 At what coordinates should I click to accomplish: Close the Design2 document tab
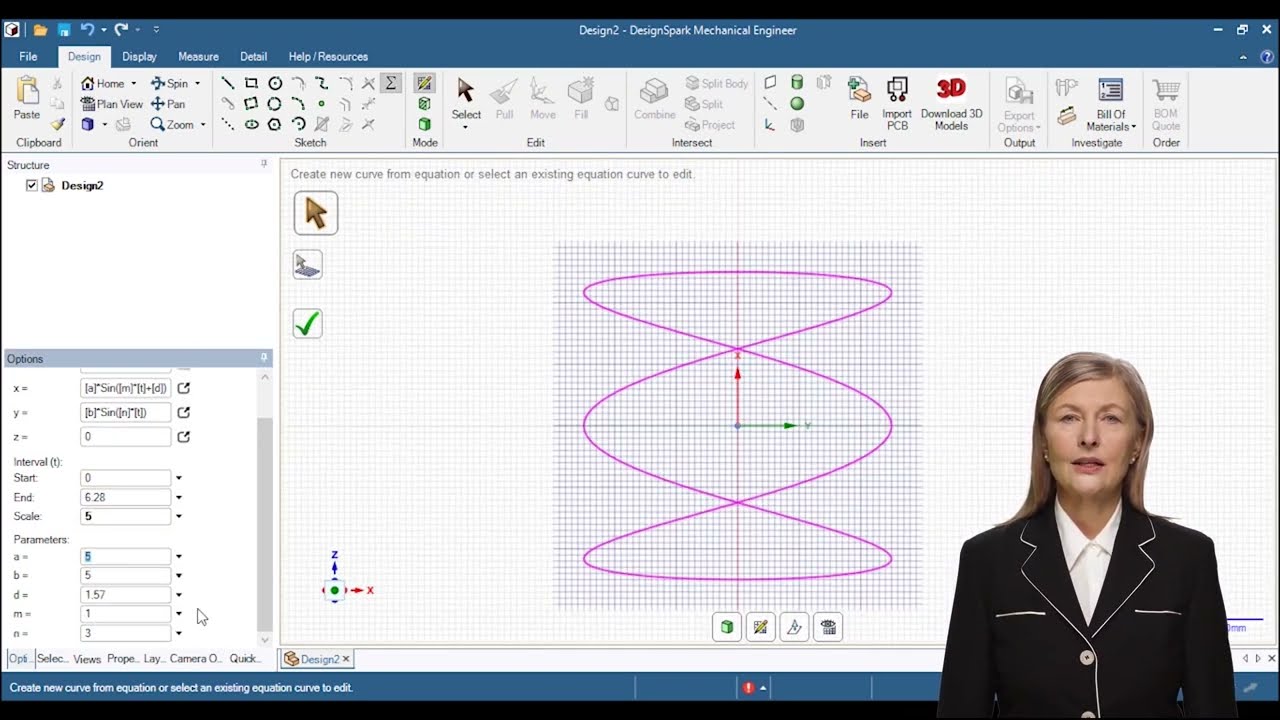[x=346, y=659]
